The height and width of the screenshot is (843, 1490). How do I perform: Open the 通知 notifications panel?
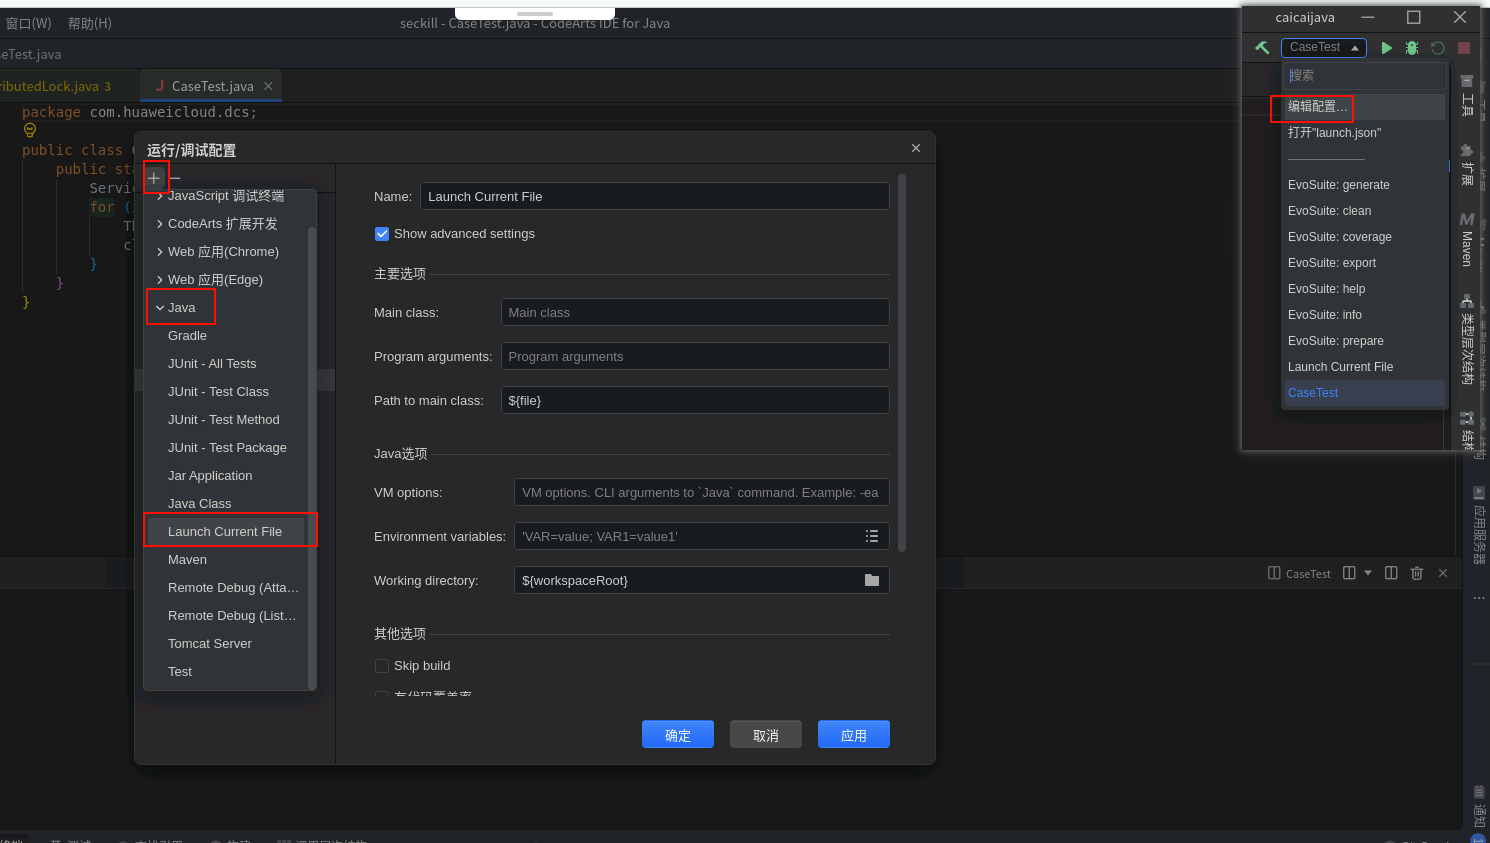click(1479, 808)
